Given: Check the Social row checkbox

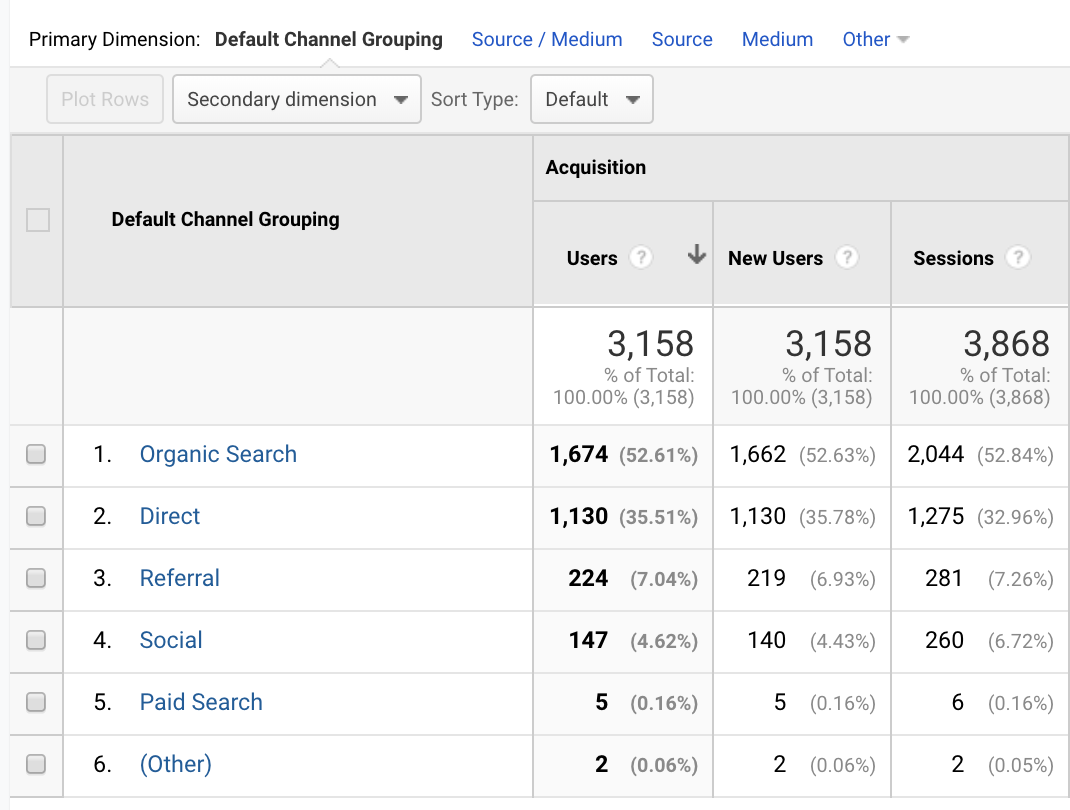Looking at the screenshot, I should point(36,640).
